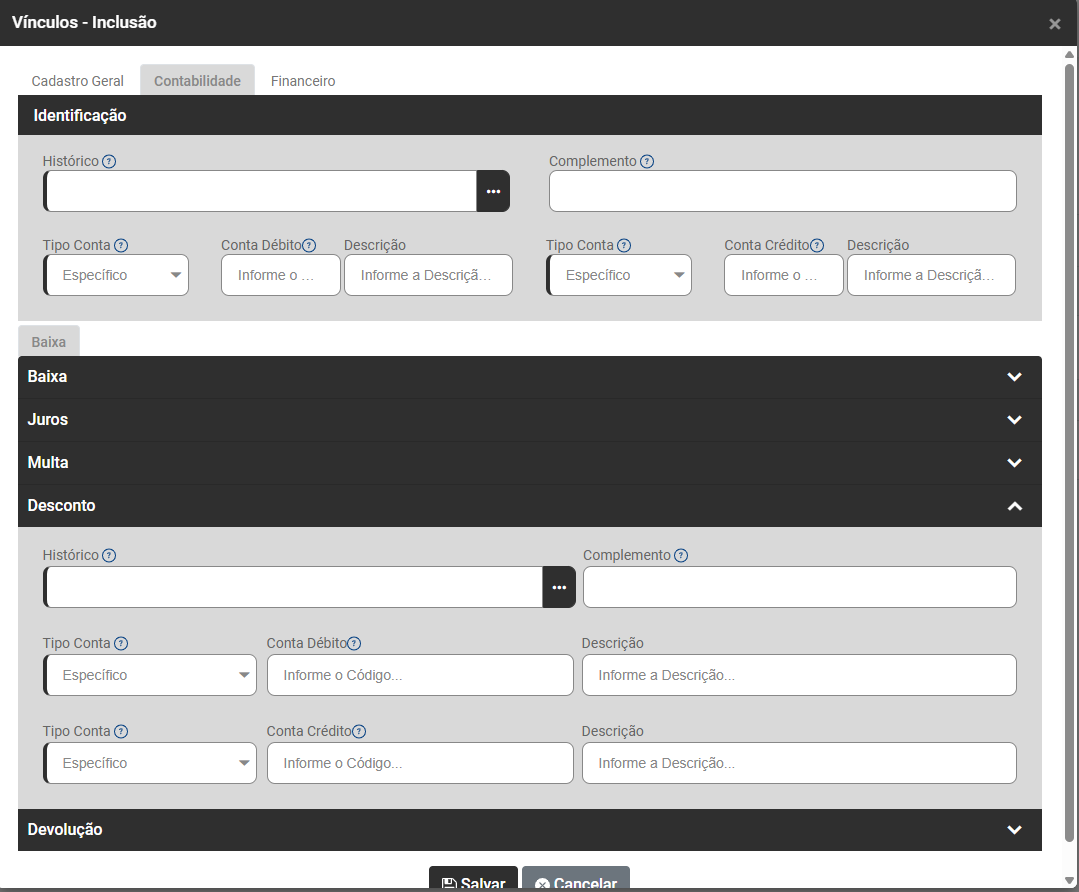Focus Histórico field in Identificação

[260, 191]
